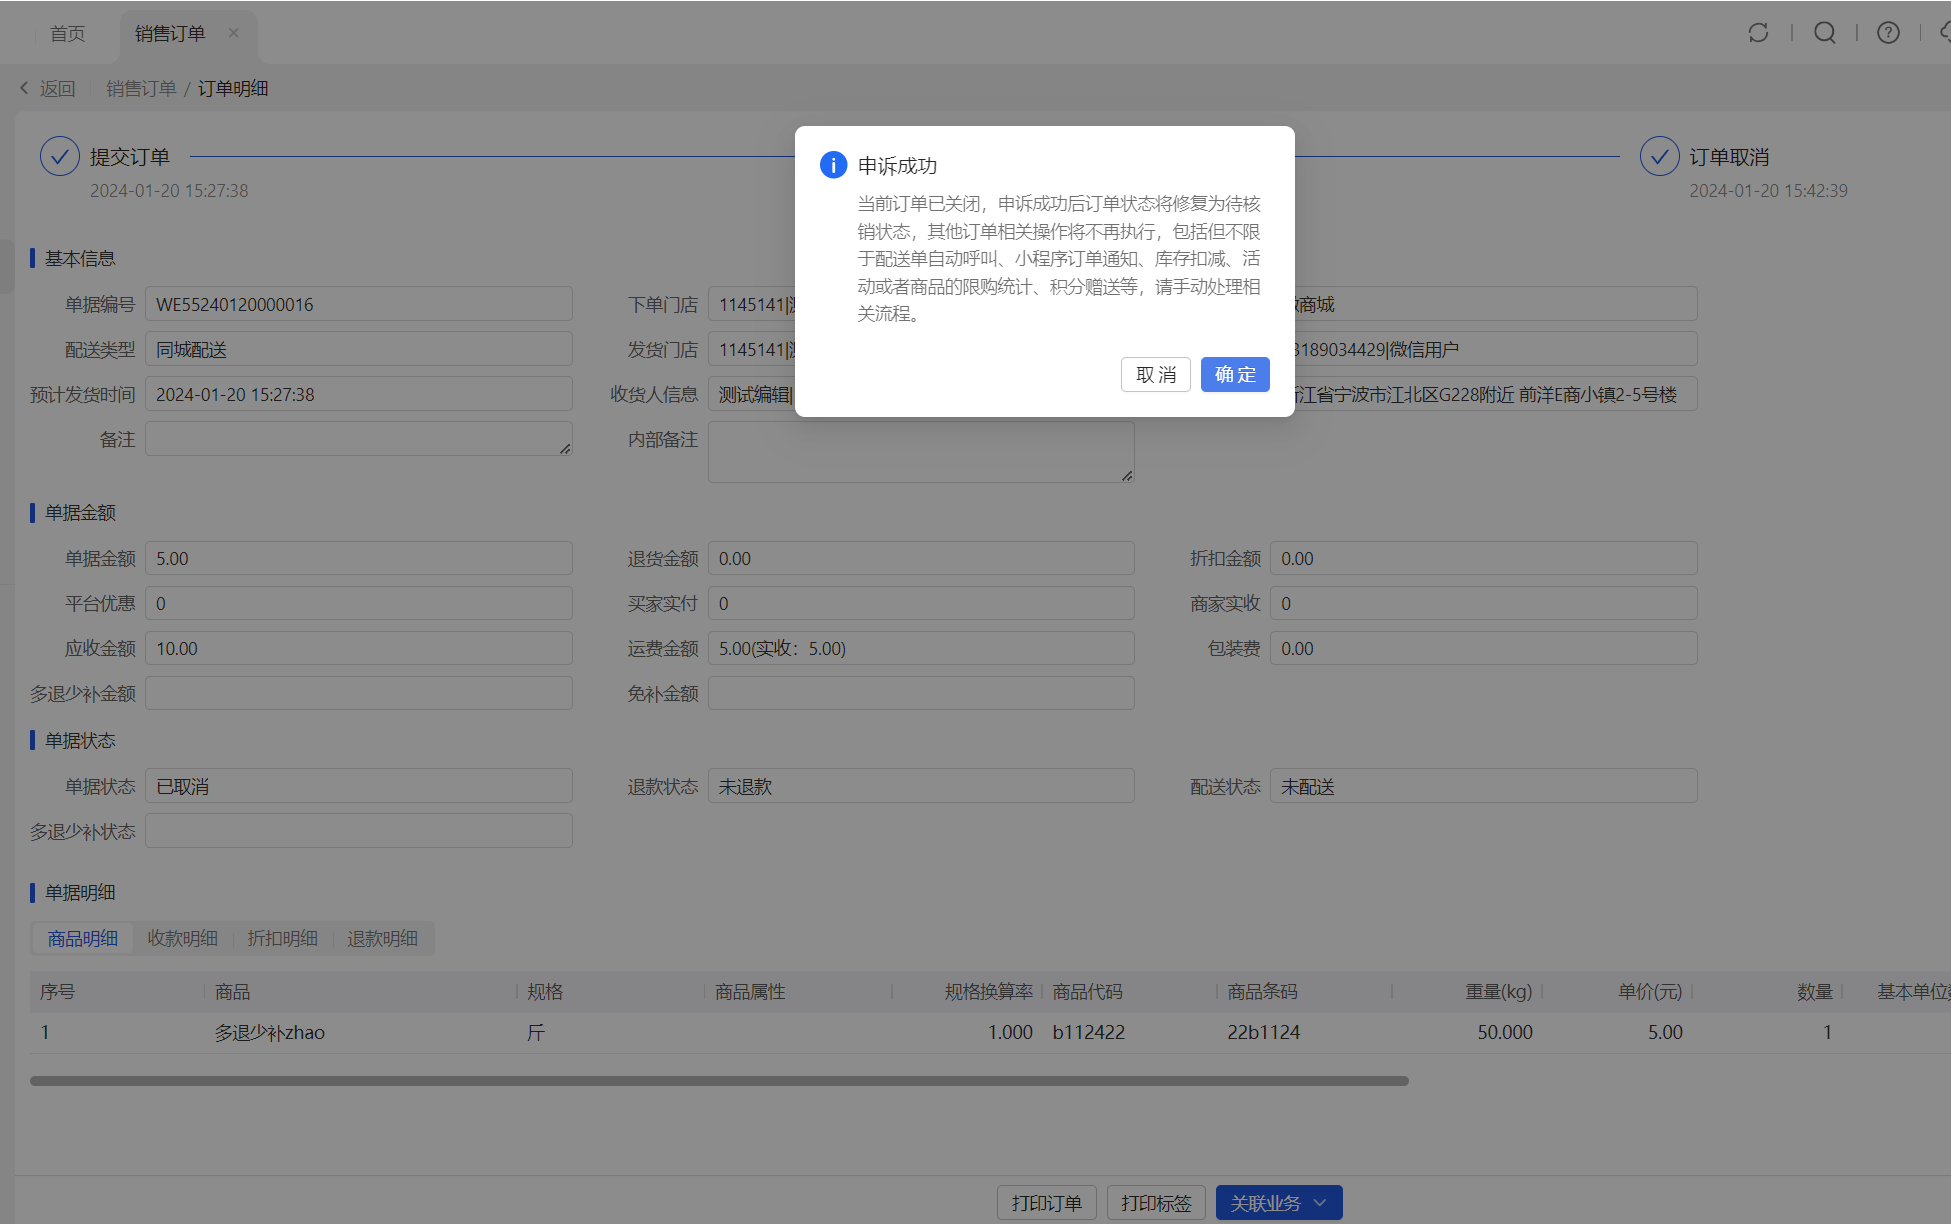Go back via 返回 link
Viewport: 1951px width, 1224px height.
(58, 89)
